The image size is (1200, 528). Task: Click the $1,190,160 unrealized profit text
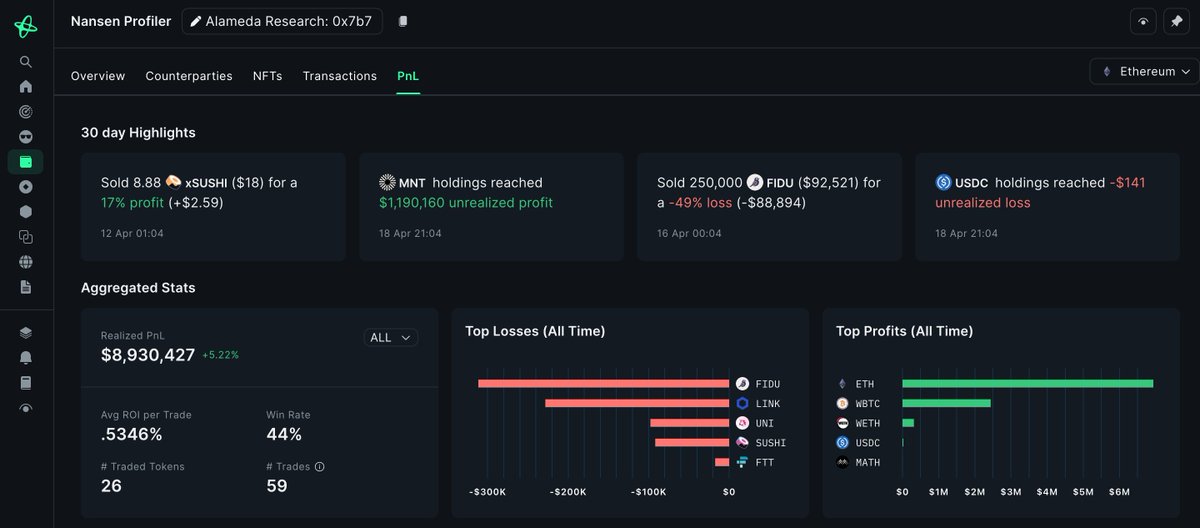point(466,203)
